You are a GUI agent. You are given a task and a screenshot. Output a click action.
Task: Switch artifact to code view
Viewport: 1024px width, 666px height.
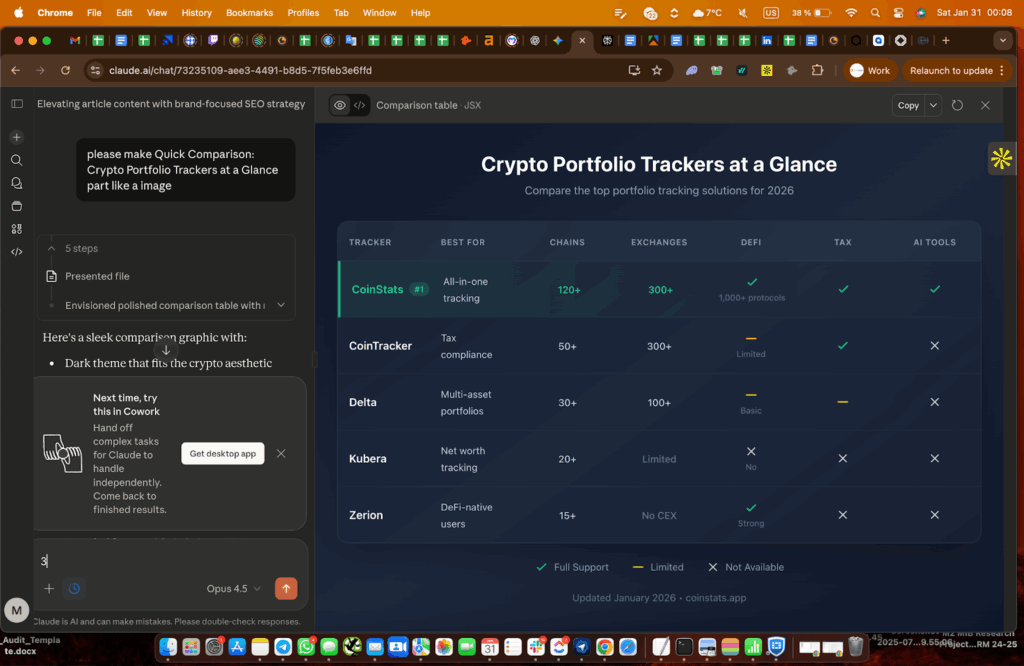(360, 105)
